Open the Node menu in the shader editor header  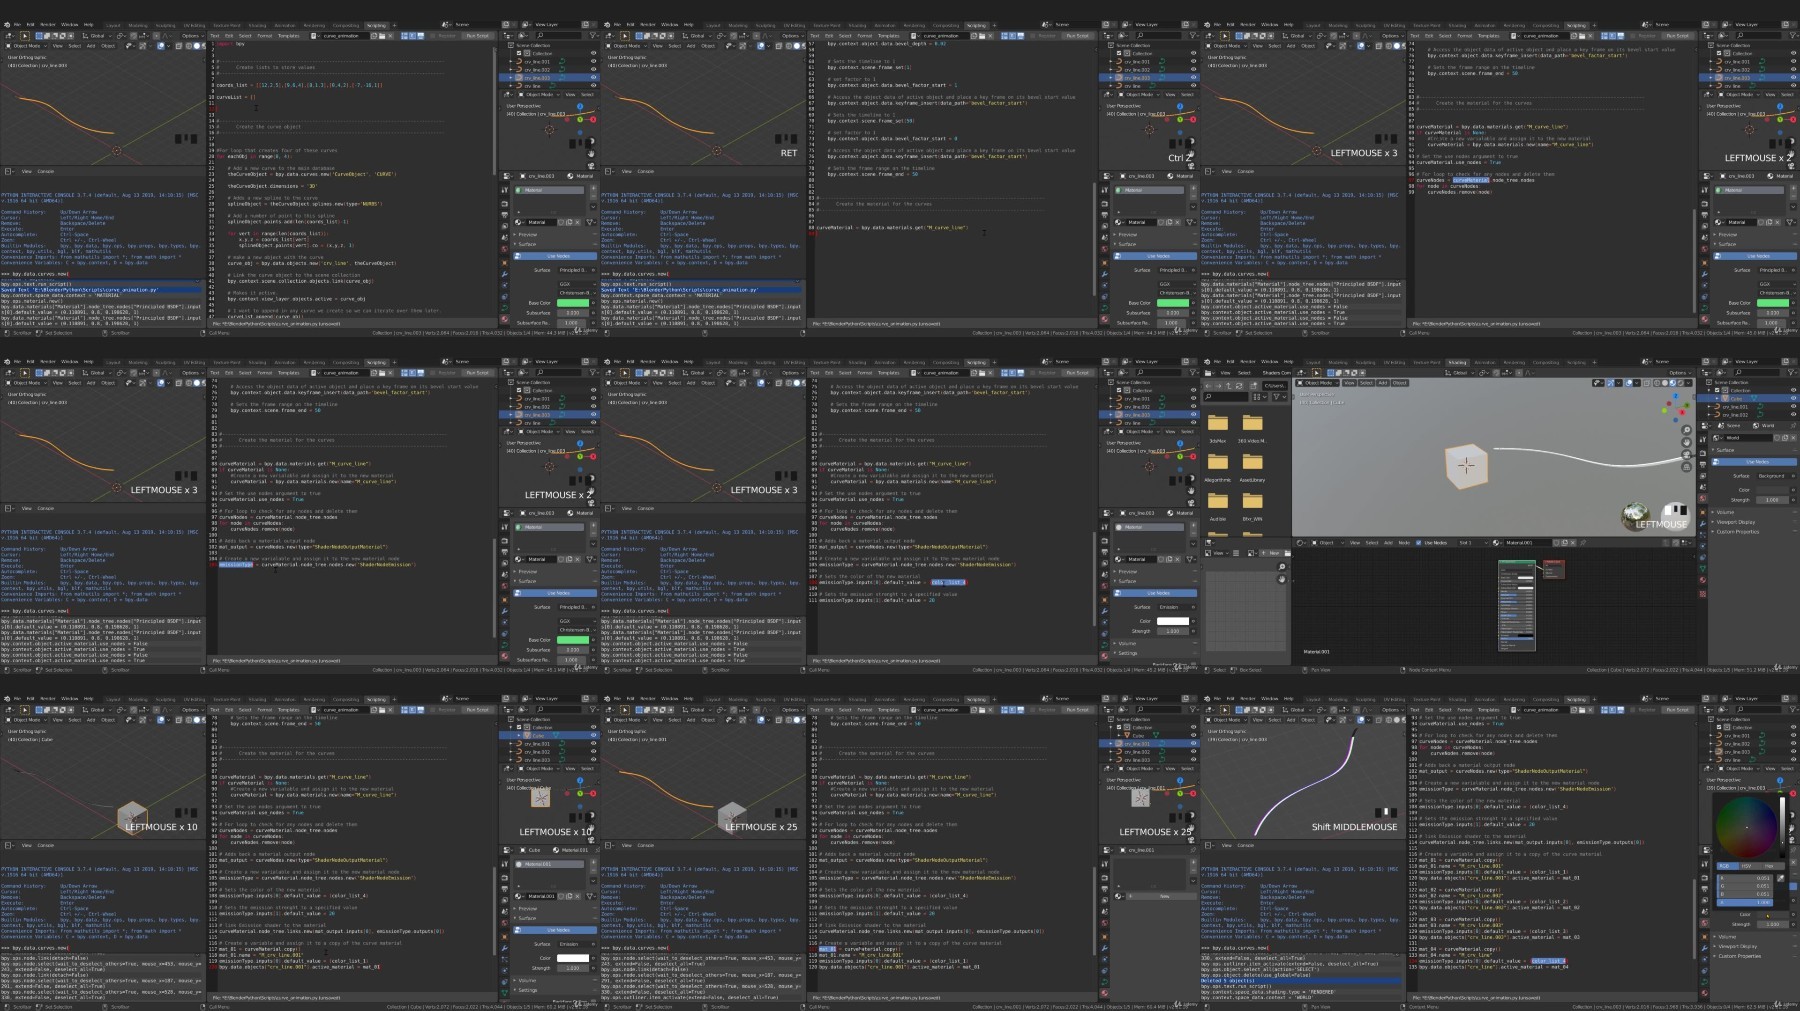coord(1404,543)
